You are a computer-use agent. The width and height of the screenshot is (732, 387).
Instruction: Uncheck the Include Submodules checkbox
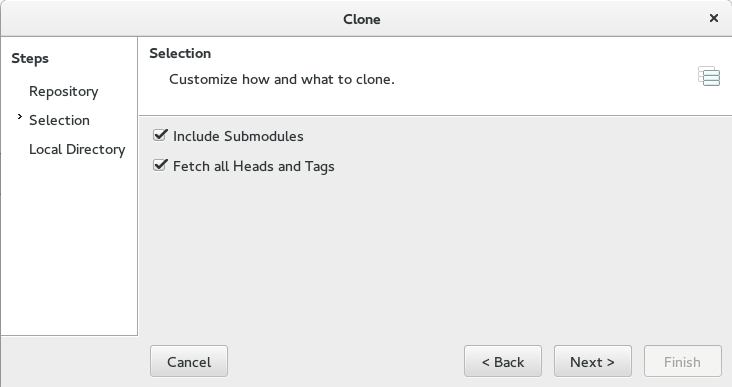[160, 135]
